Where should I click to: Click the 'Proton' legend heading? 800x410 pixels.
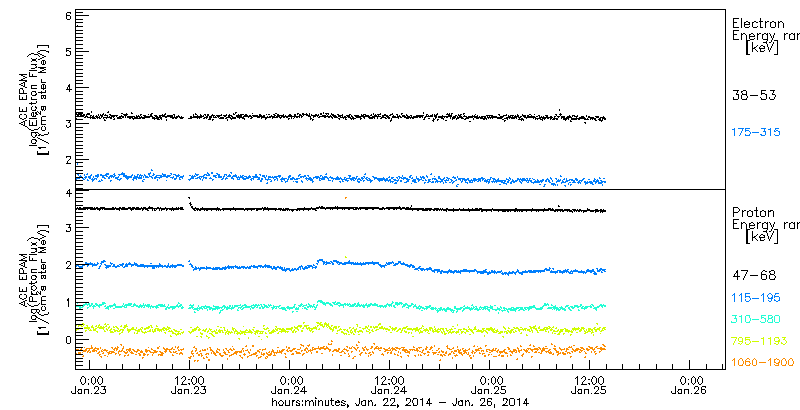(753, 213)
